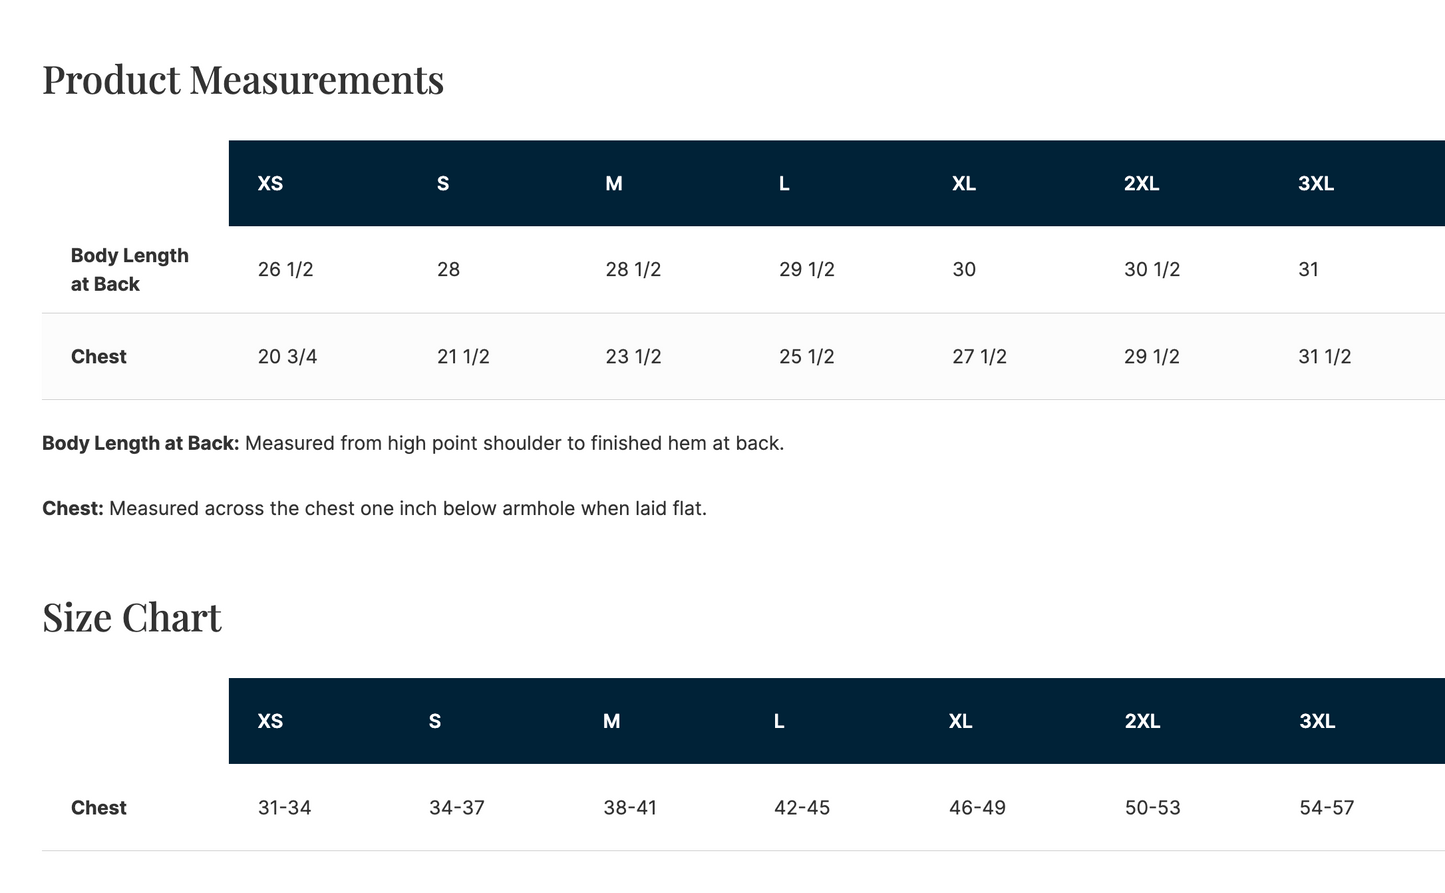The width and height of the screenshot is (1445, 893).
Task: Click the Size Chart heading
Action: pos(132,618)
